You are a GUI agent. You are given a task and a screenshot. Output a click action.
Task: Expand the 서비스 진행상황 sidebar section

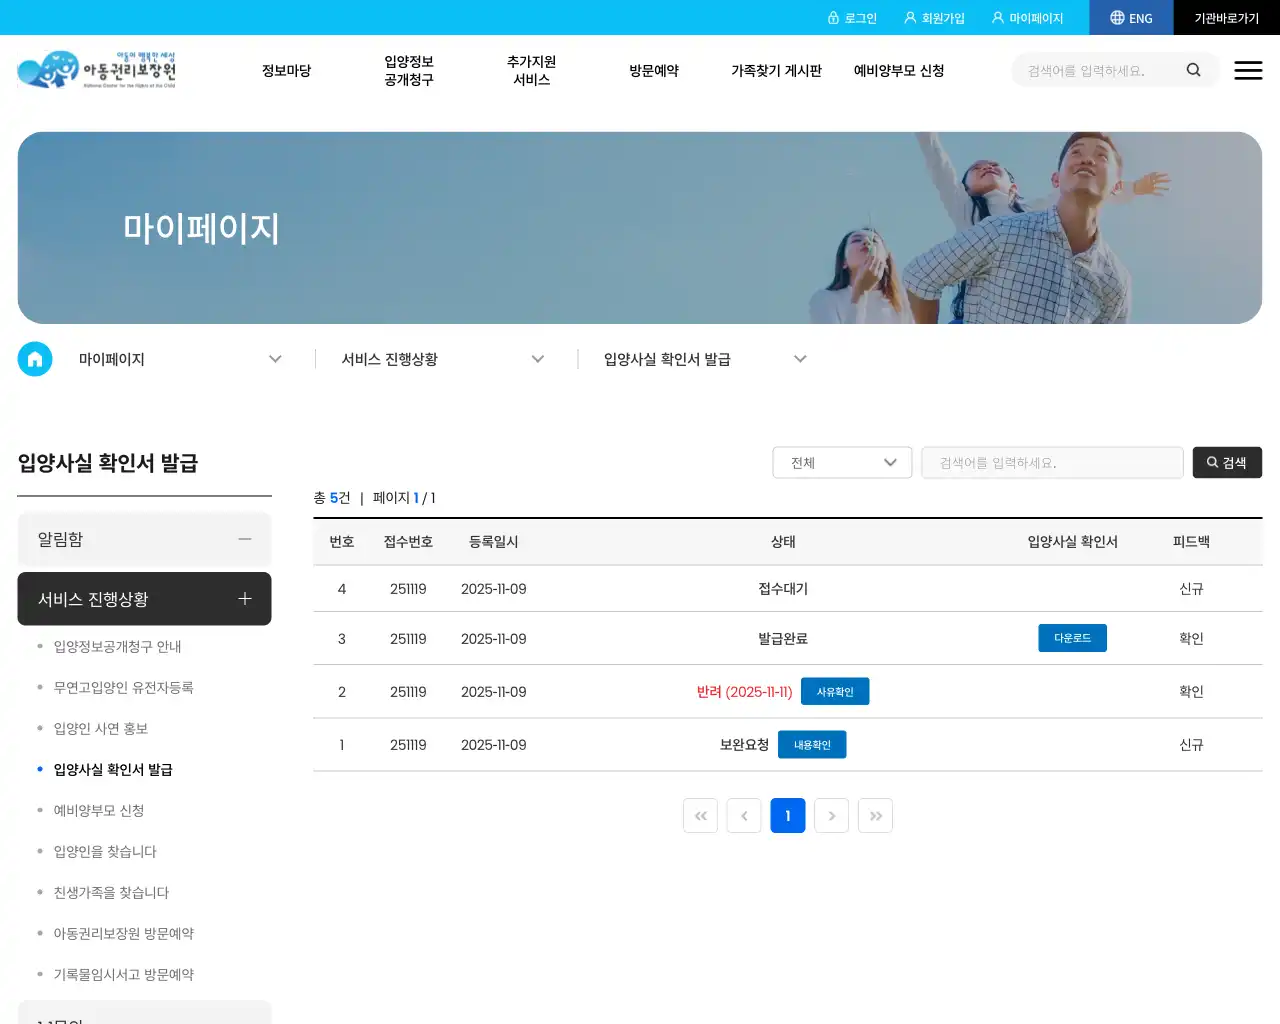(244, 598)
